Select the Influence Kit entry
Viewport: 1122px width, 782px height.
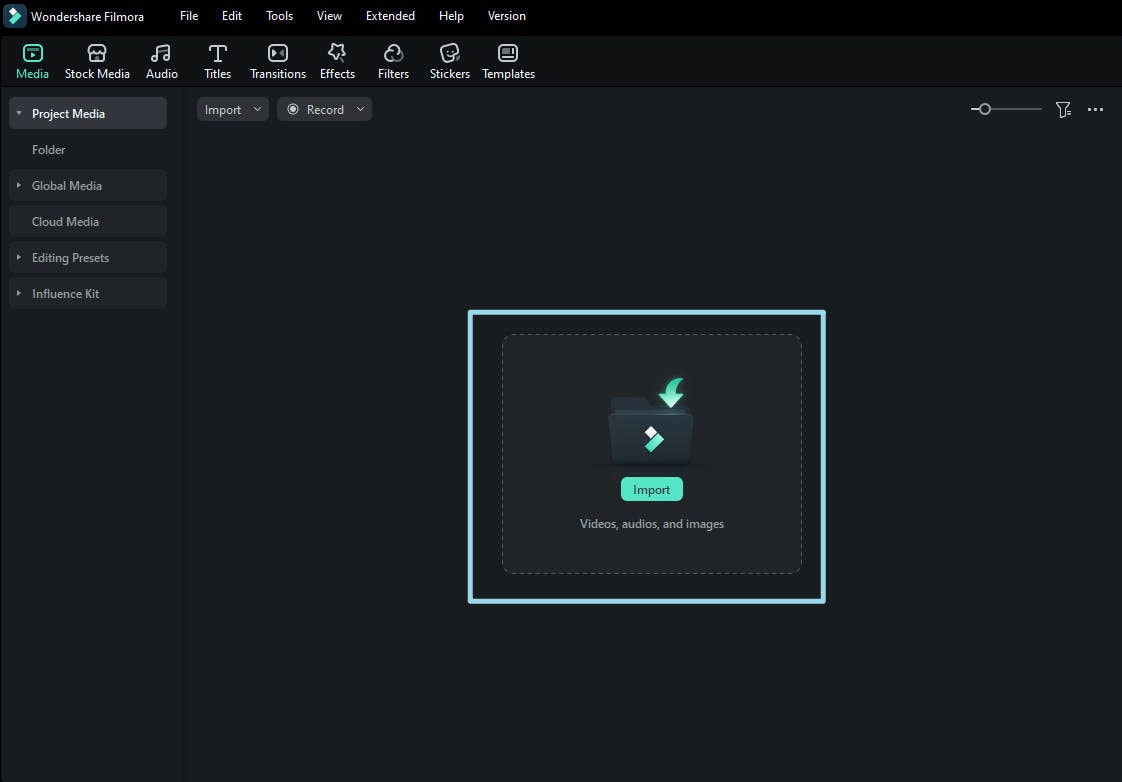point(87,293)
